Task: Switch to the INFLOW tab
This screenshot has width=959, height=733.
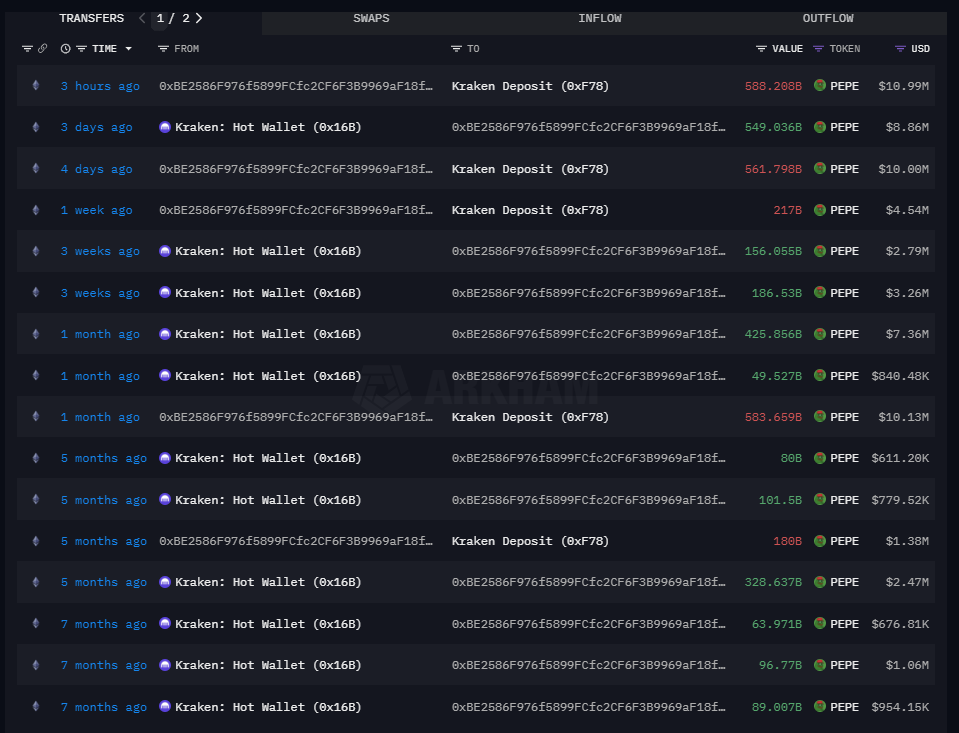Action: pyautogui.click(x=599, y=18)
